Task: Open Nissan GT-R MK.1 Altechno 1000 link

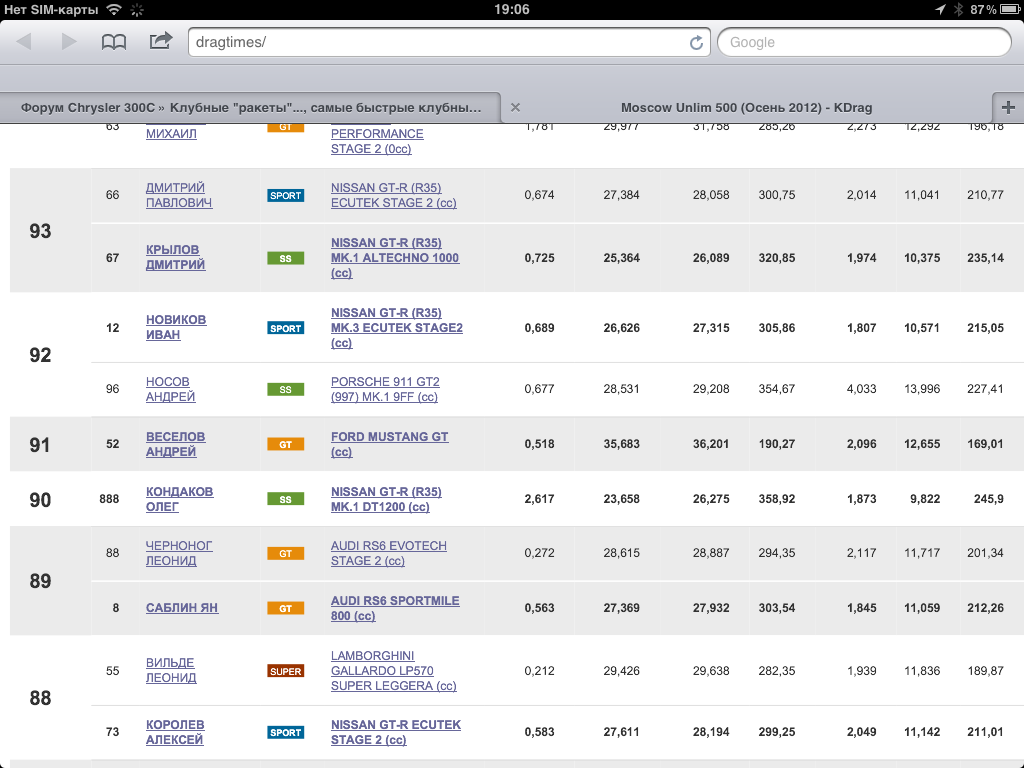Action: click(395, 257)
